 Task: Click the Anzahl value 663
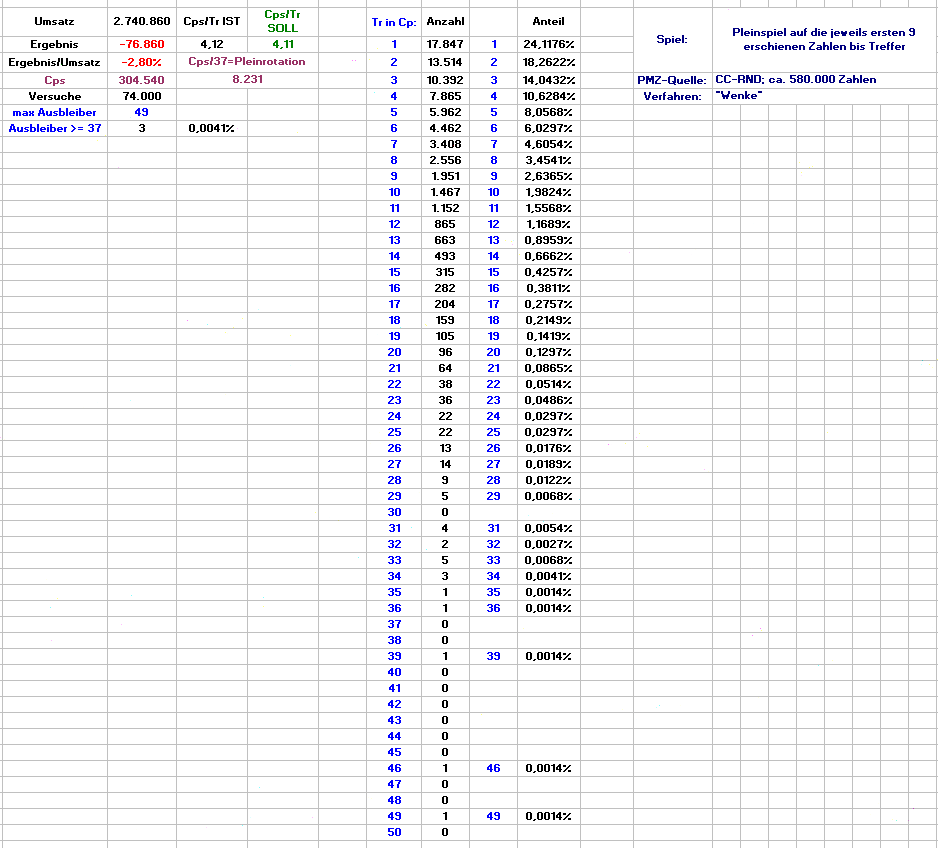click(445, 240)
